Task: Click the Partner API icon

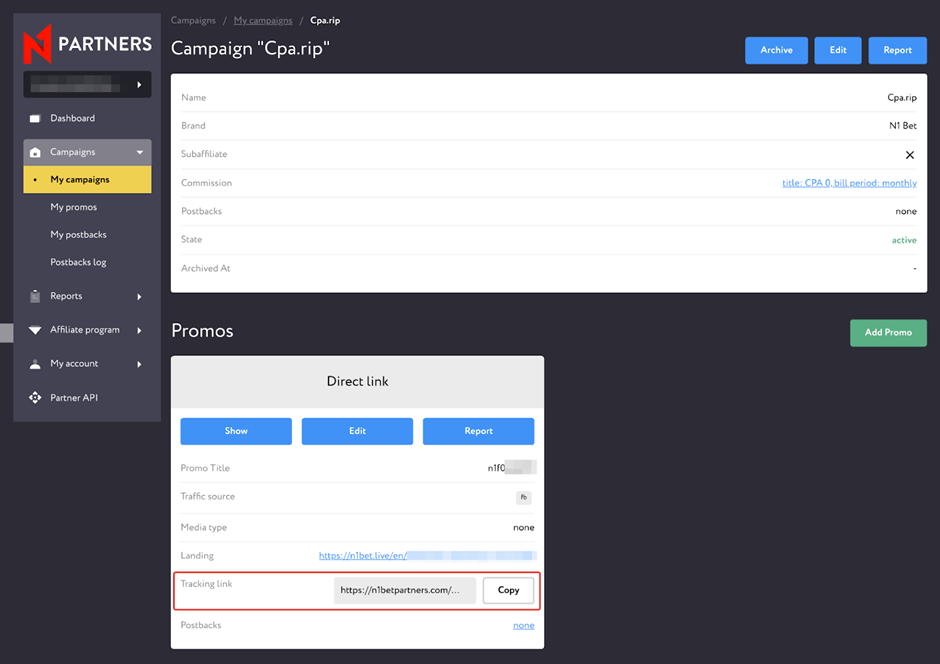Action: (x=36, y=398)
